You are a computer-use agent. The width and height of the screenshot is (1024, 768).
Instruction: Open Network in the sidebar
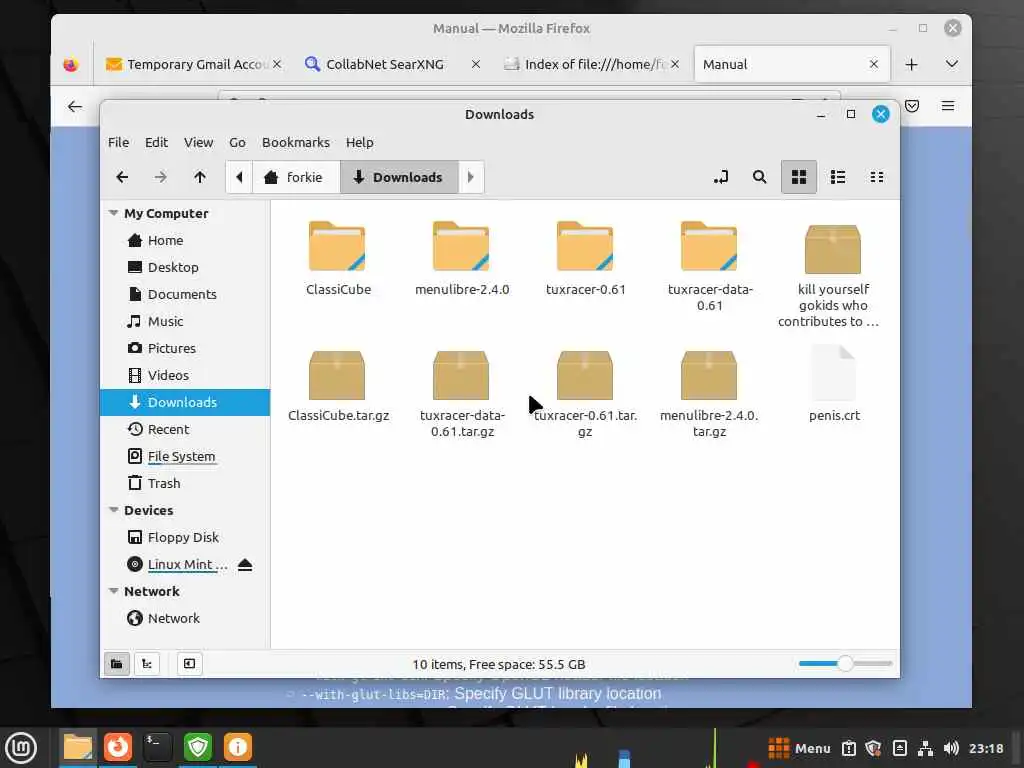(185, 618)
